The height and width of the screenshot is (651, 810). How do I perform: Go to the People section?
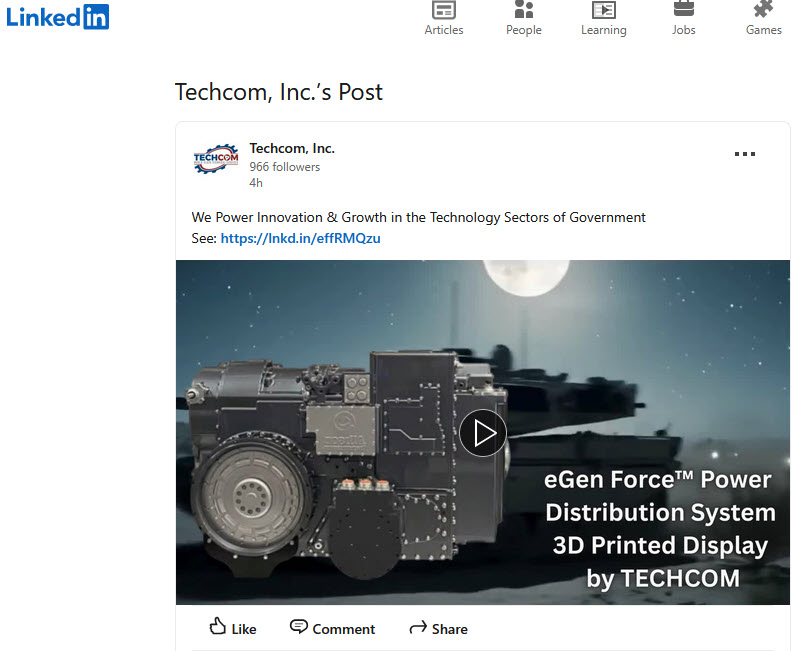(x=523, y=19)
